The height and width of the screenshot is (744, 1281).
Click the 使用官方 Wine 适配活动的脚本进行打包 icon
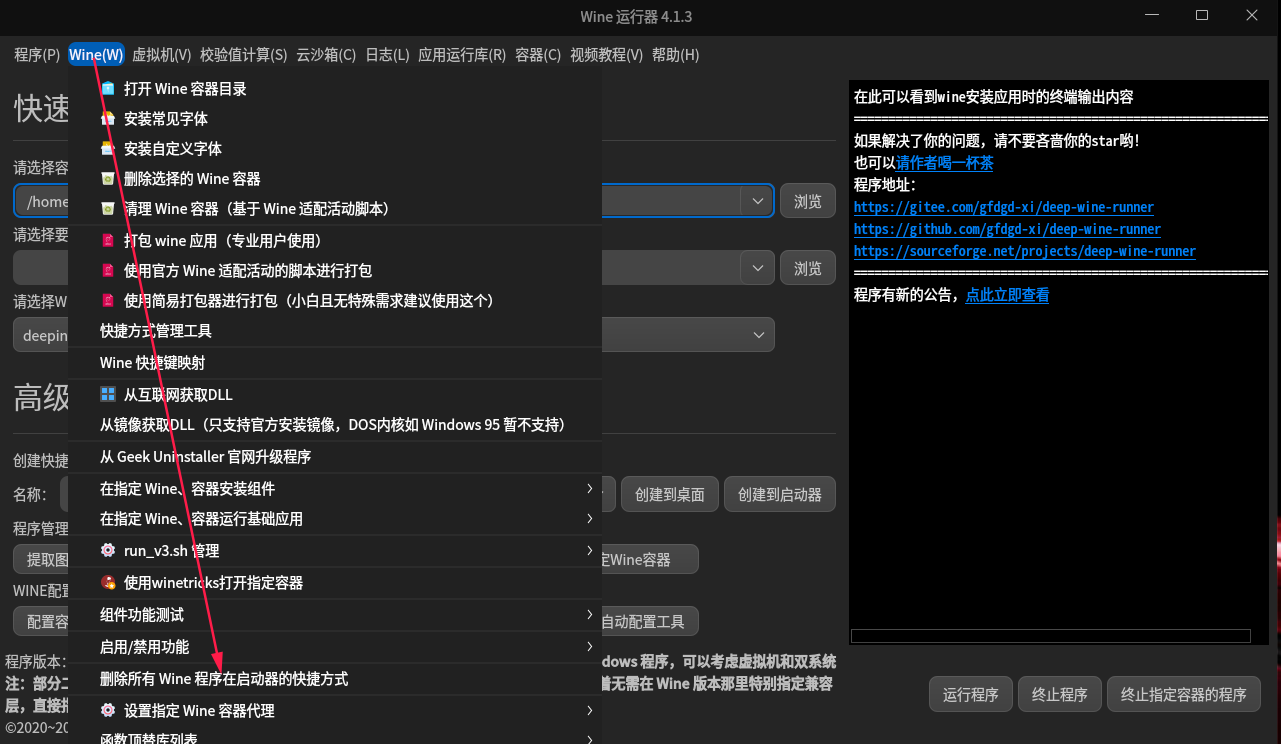click(x=108, y=271)
